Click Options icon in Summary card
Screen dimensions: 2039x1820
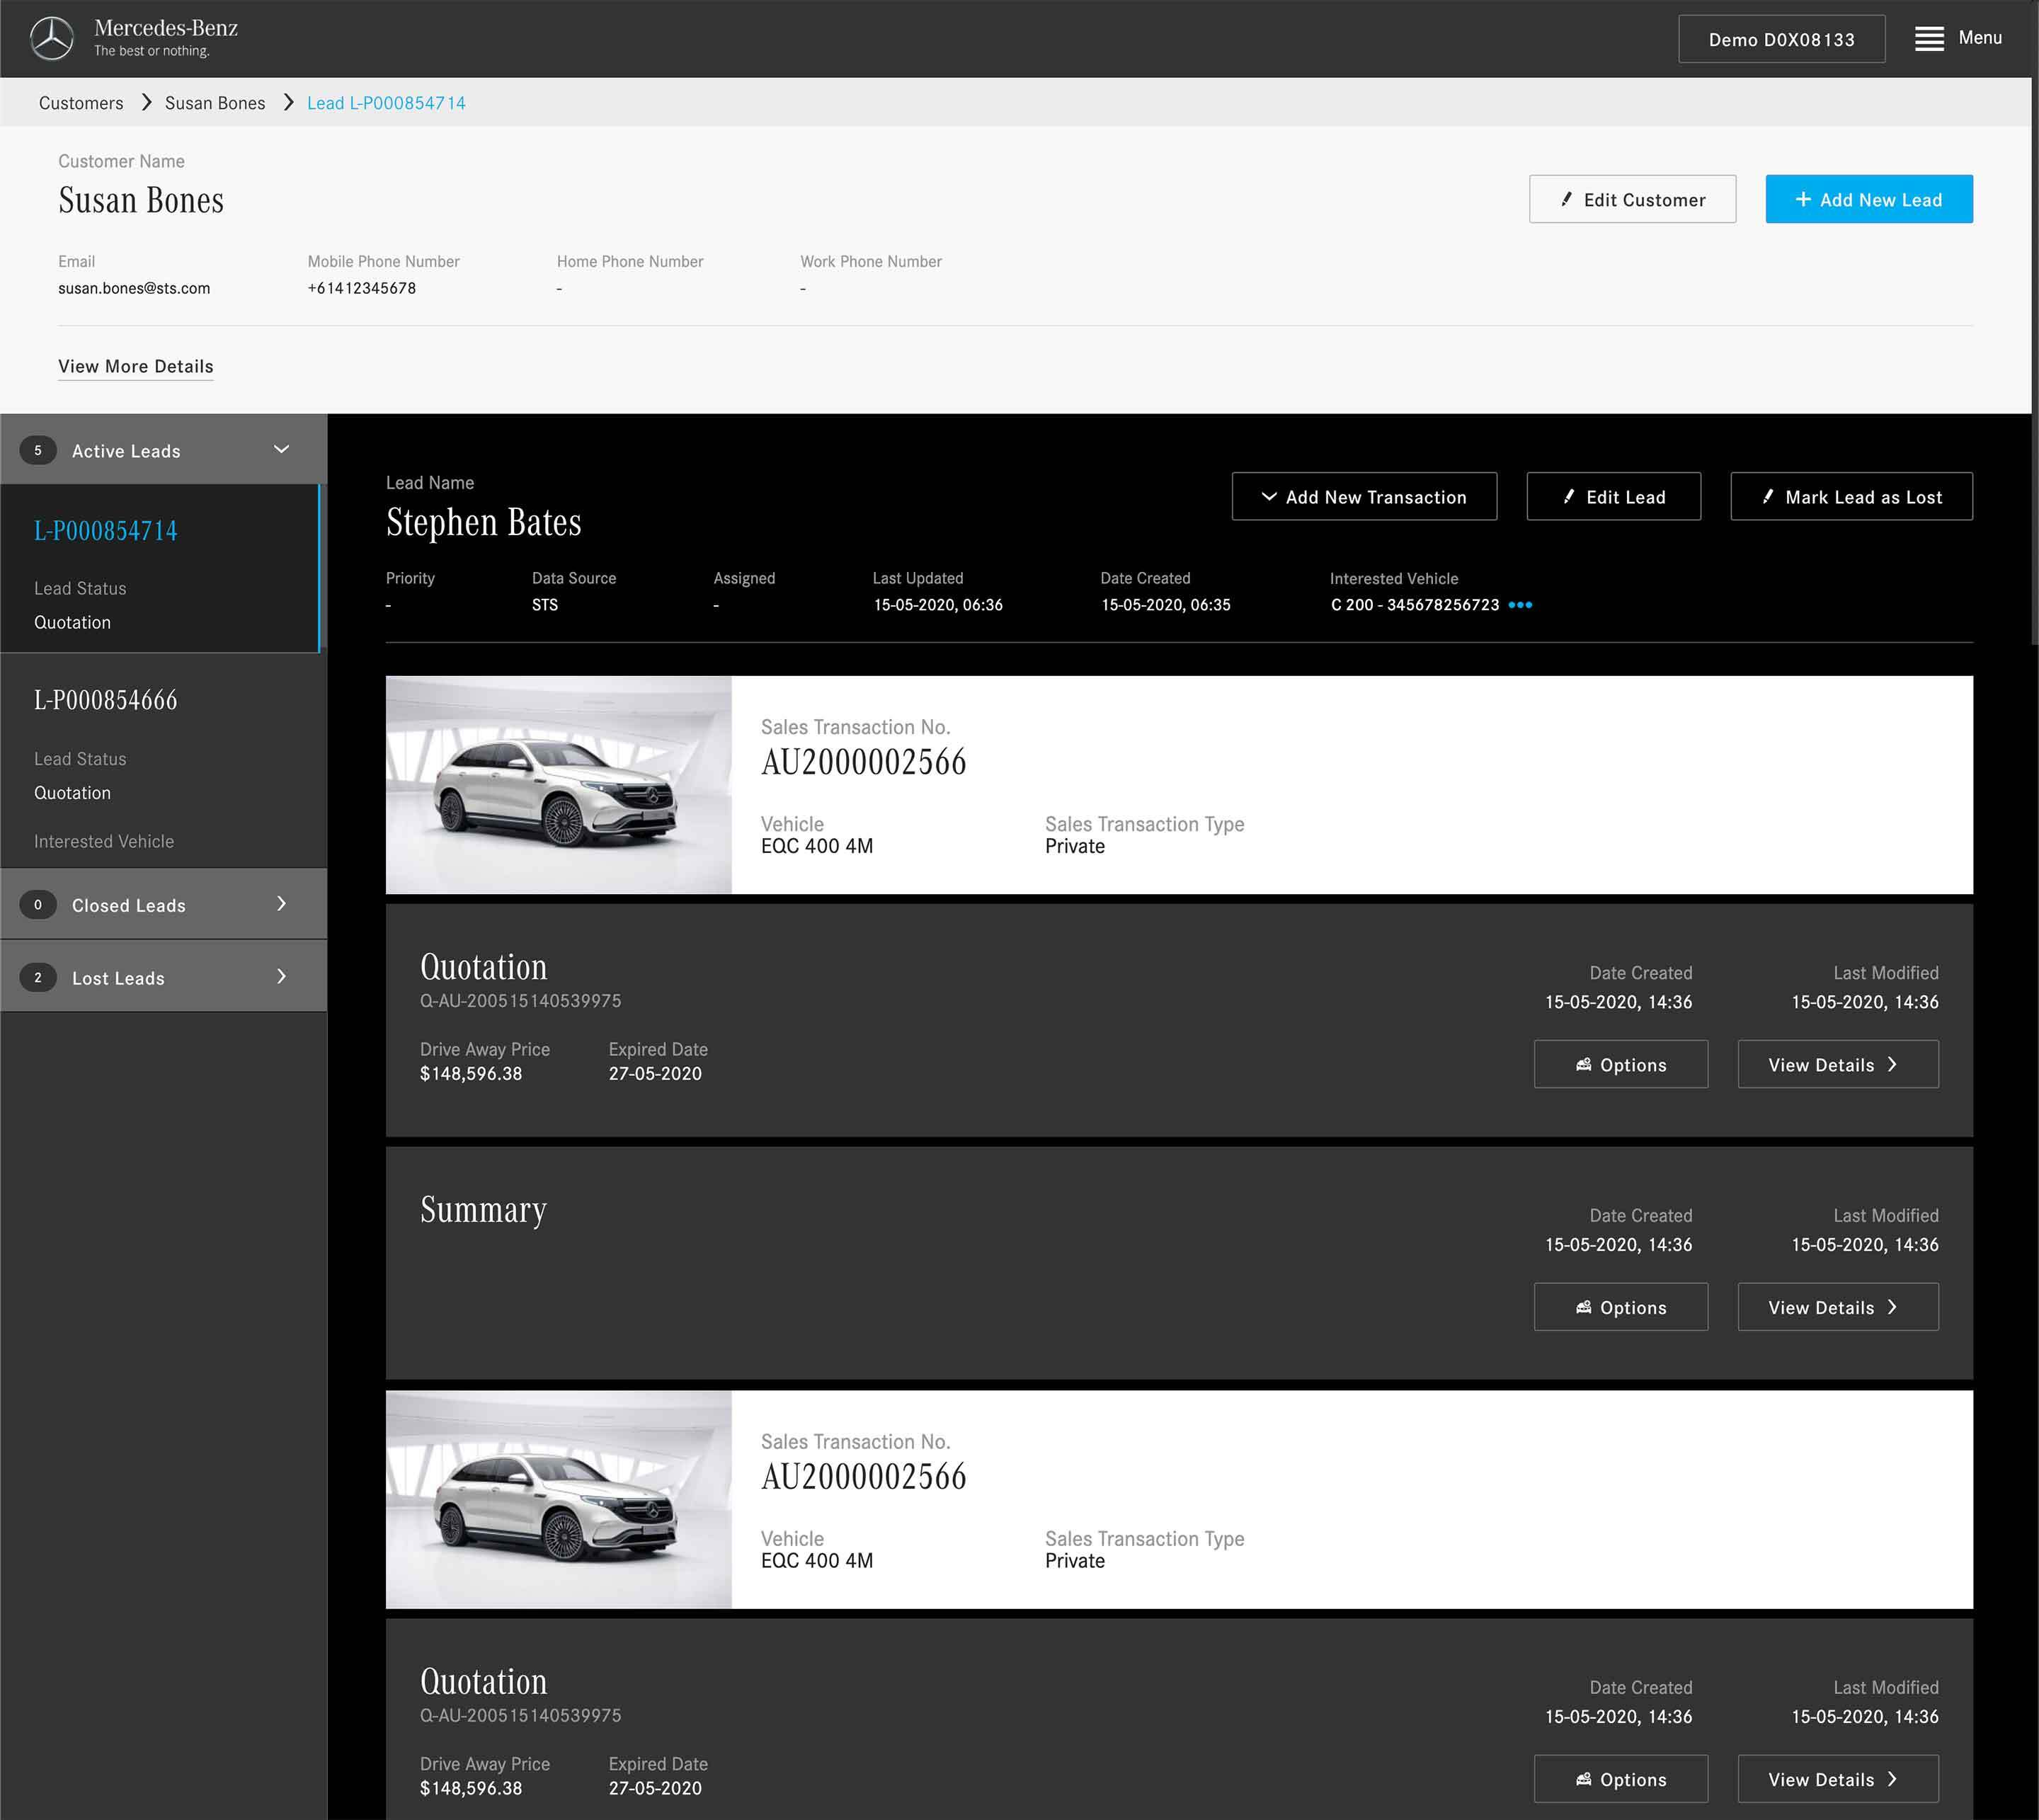[1583, 1307]
